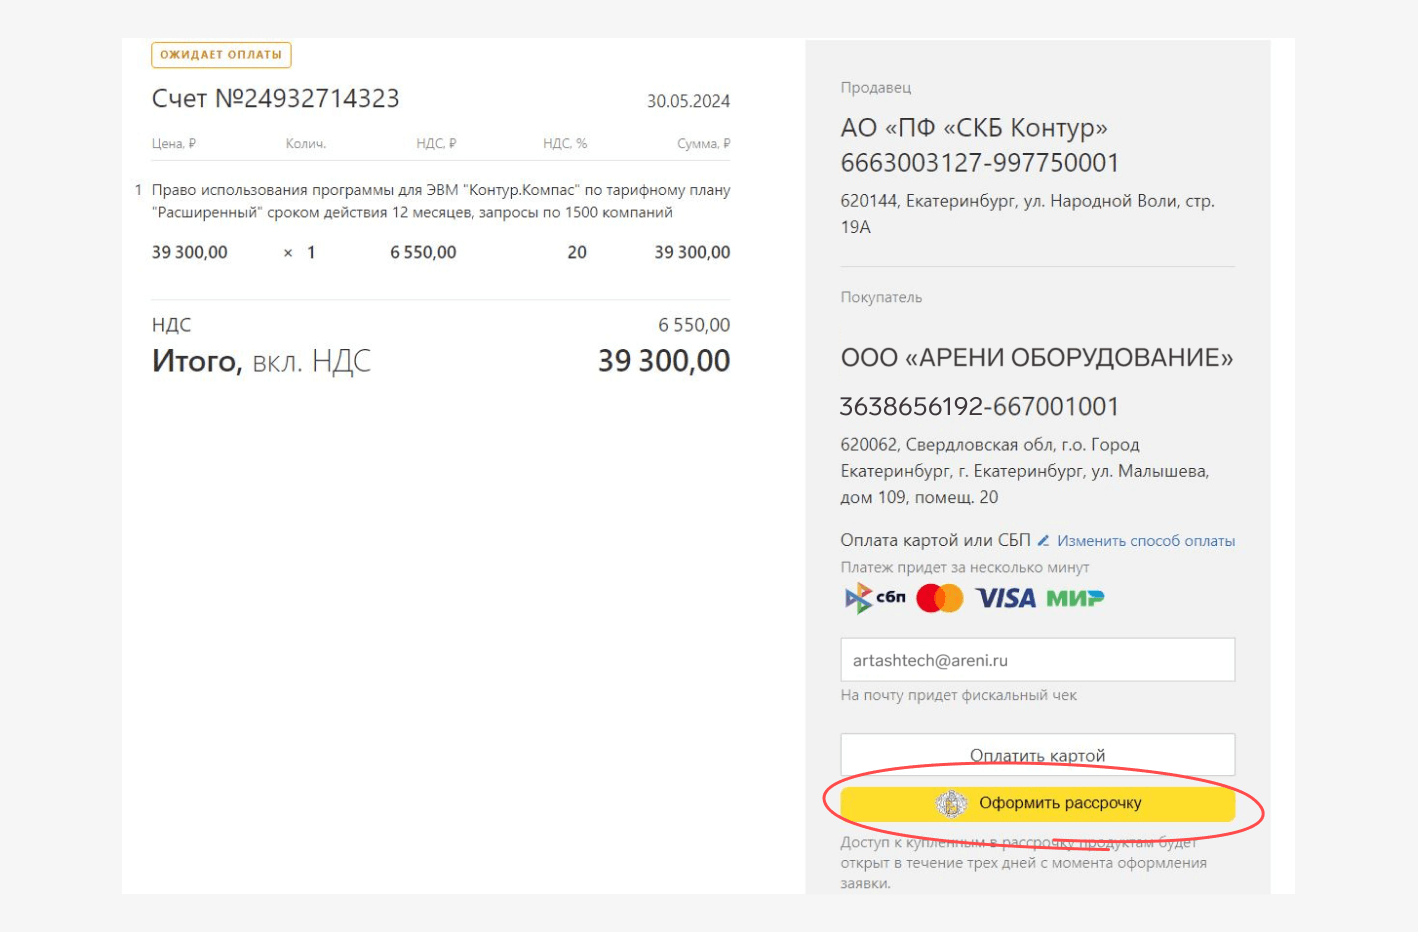Click the Mastercard logo
The width and height of the screenshot is (1418, 932).
point(940,598)
